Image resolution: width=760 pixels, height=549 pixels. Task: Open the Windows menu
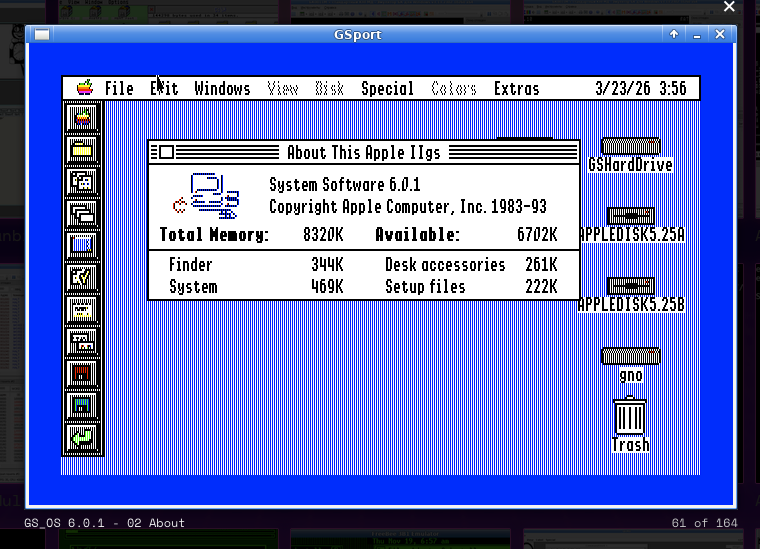[x=222, y=89]
